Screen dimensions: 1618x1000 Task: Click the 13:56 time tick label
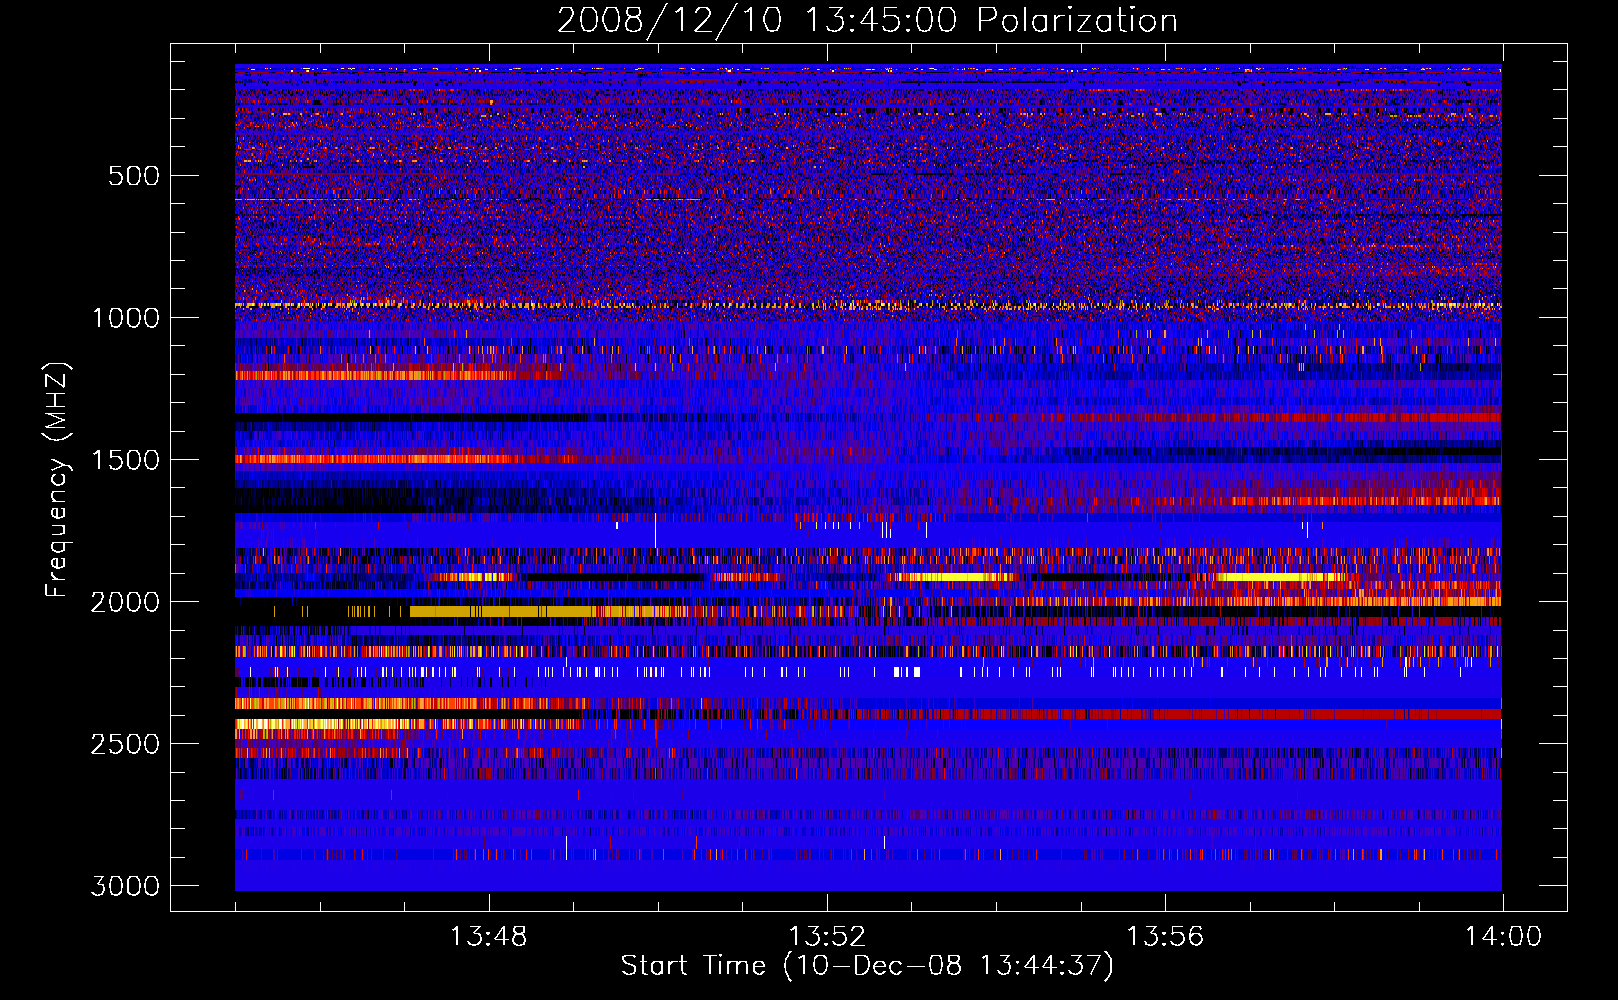1165,937
